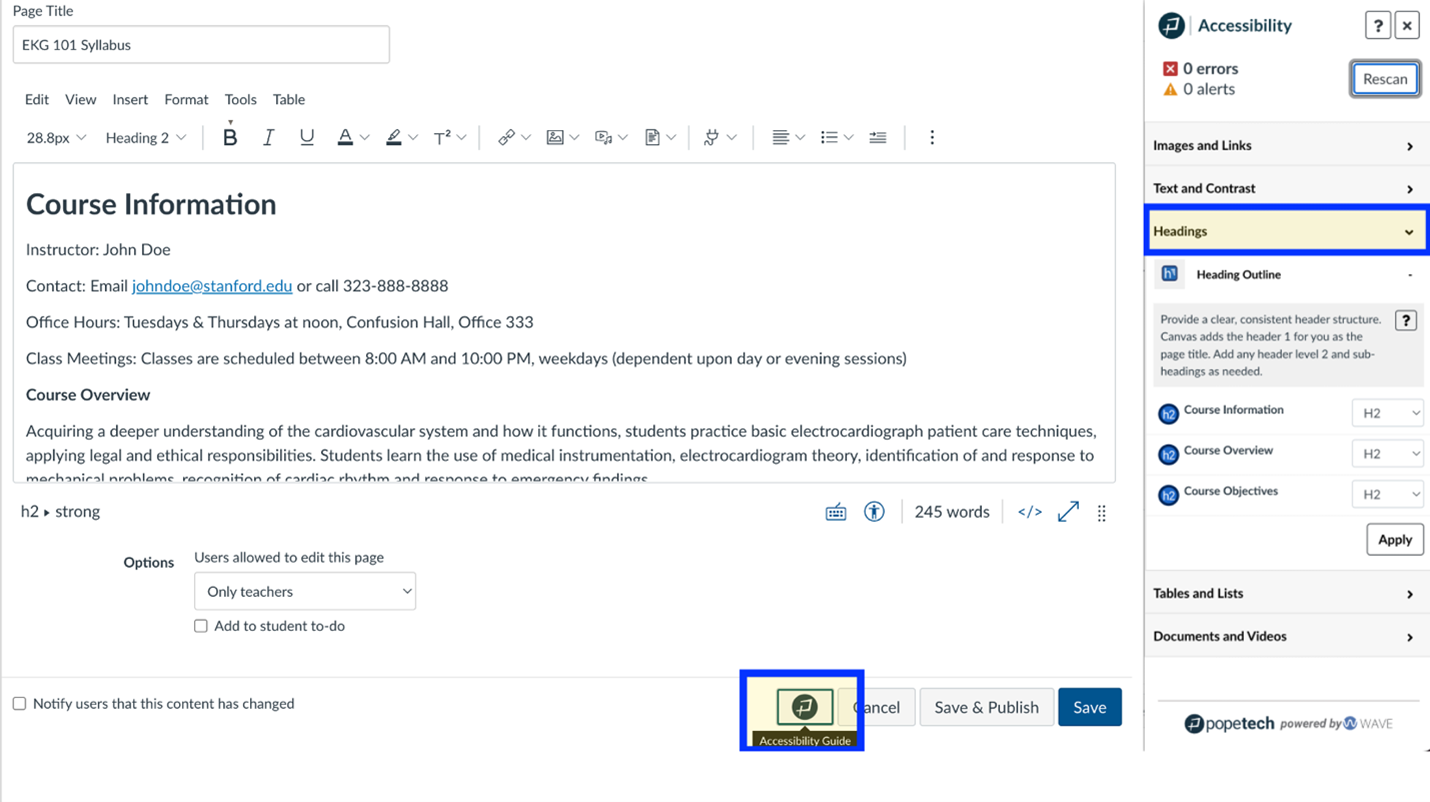This screenshot has height=802, width=1430.
Task: Click the apps plug icon
Action: 712,137
